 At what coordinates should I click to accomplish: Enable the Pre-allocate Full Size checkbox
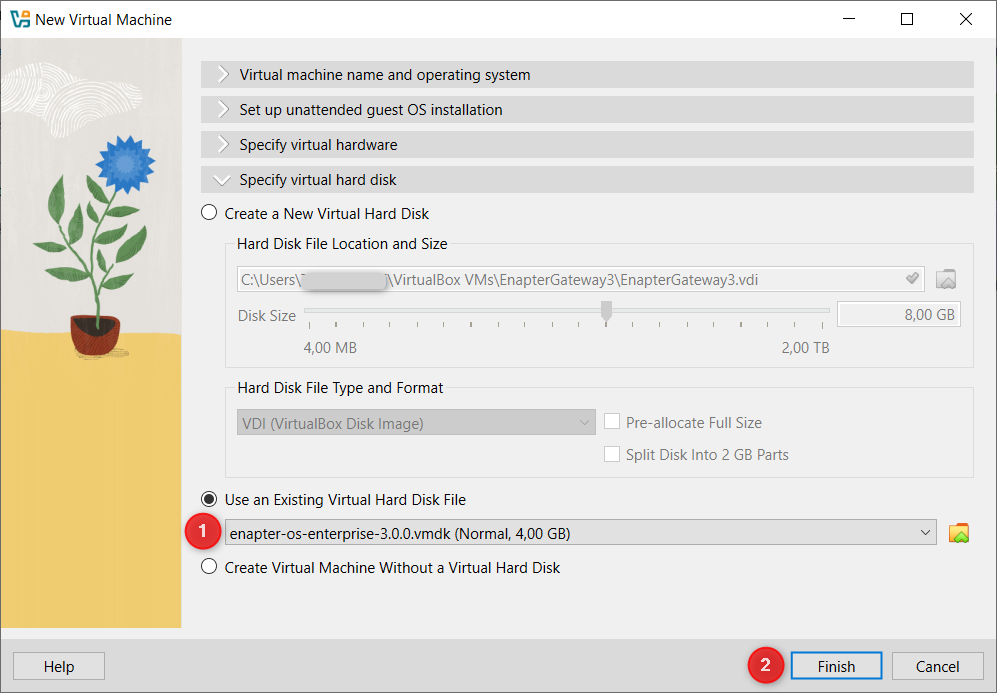(612, 422)
